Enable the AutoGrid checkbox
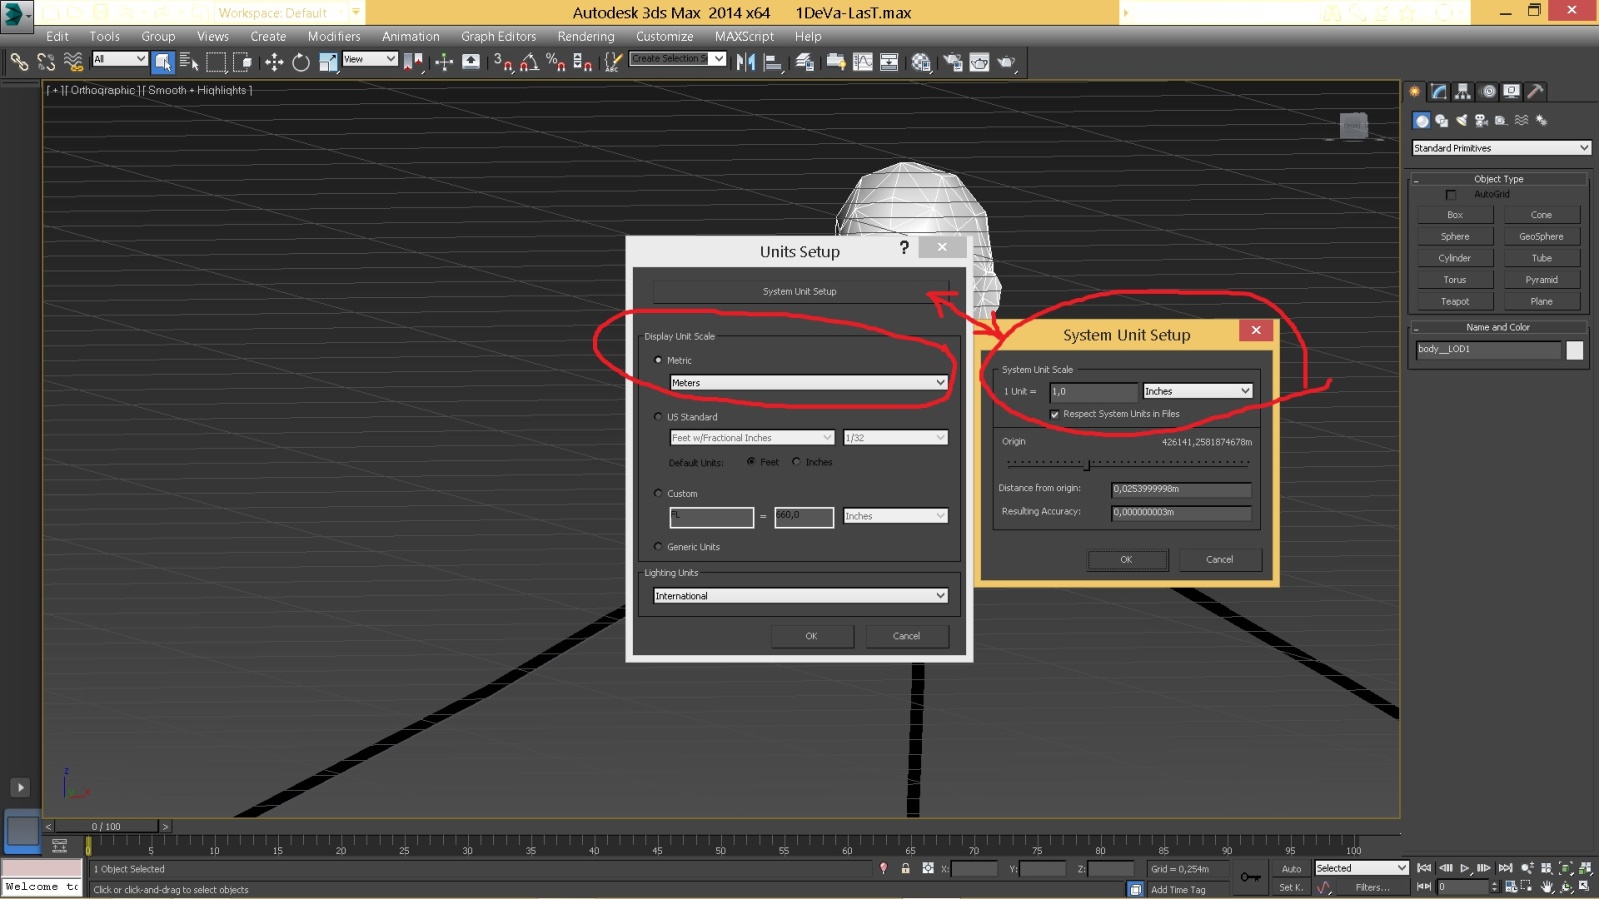 coord(1451,195)
